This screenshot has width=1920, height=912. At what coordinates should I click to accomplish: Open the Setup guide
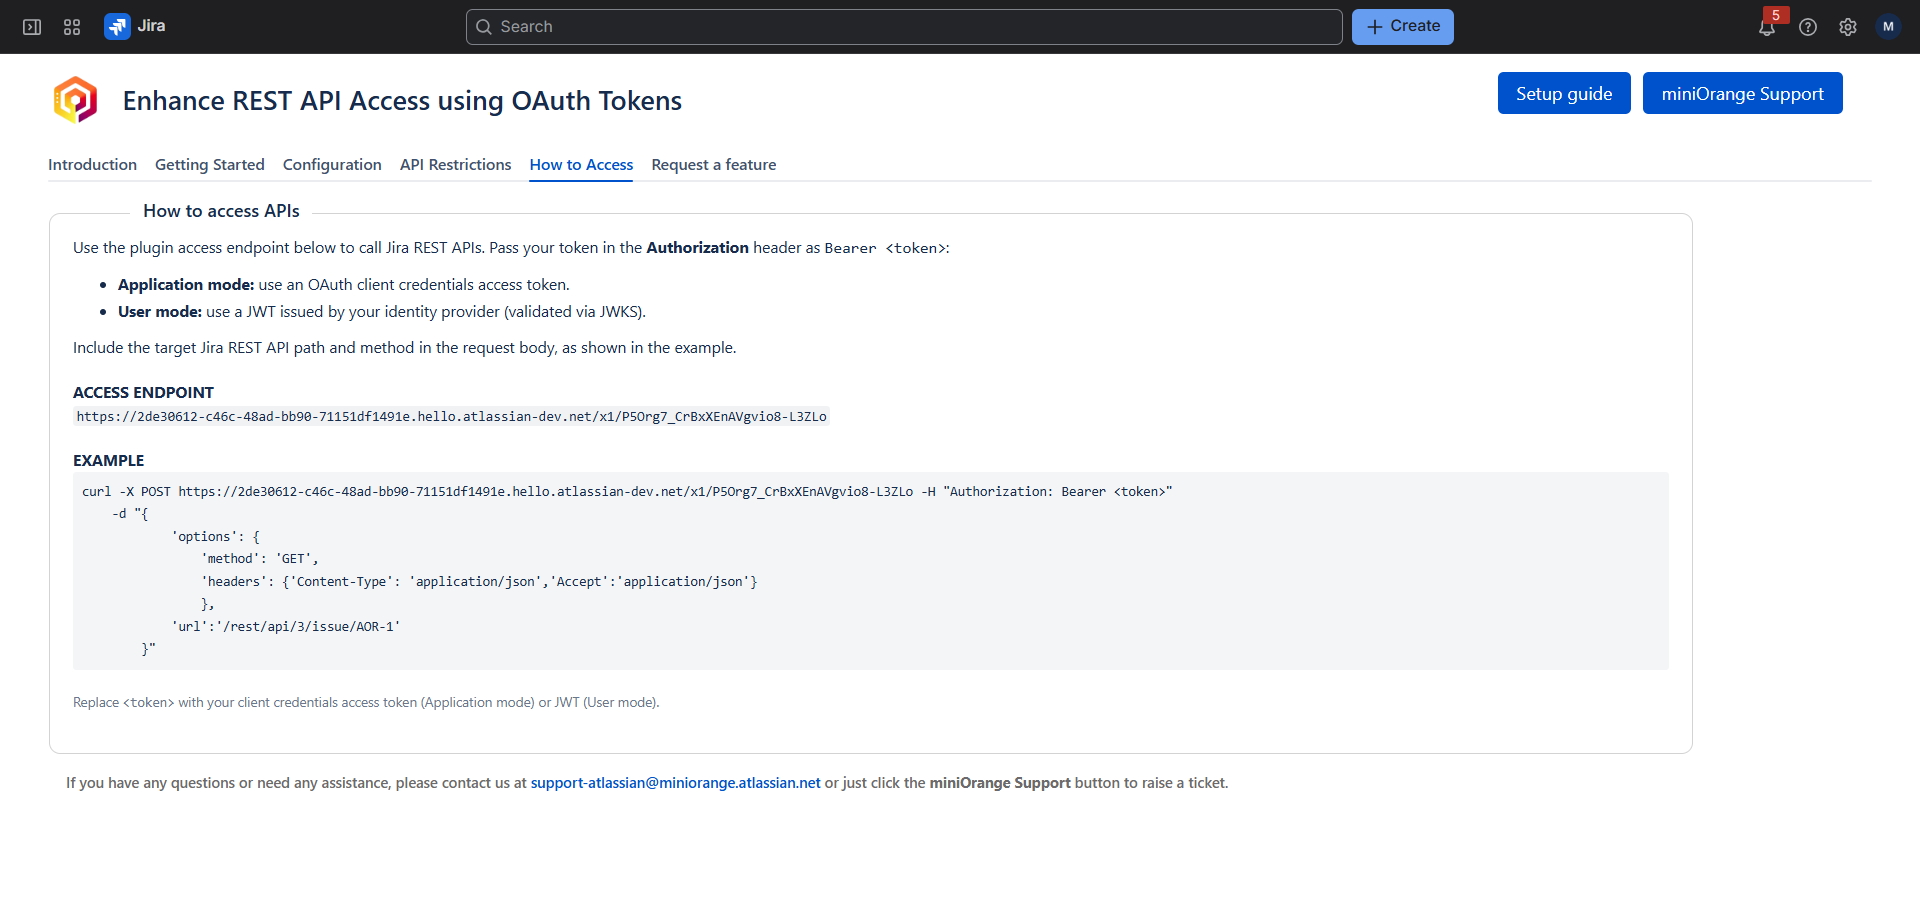pyautogui.click(x=1564, y=93)
